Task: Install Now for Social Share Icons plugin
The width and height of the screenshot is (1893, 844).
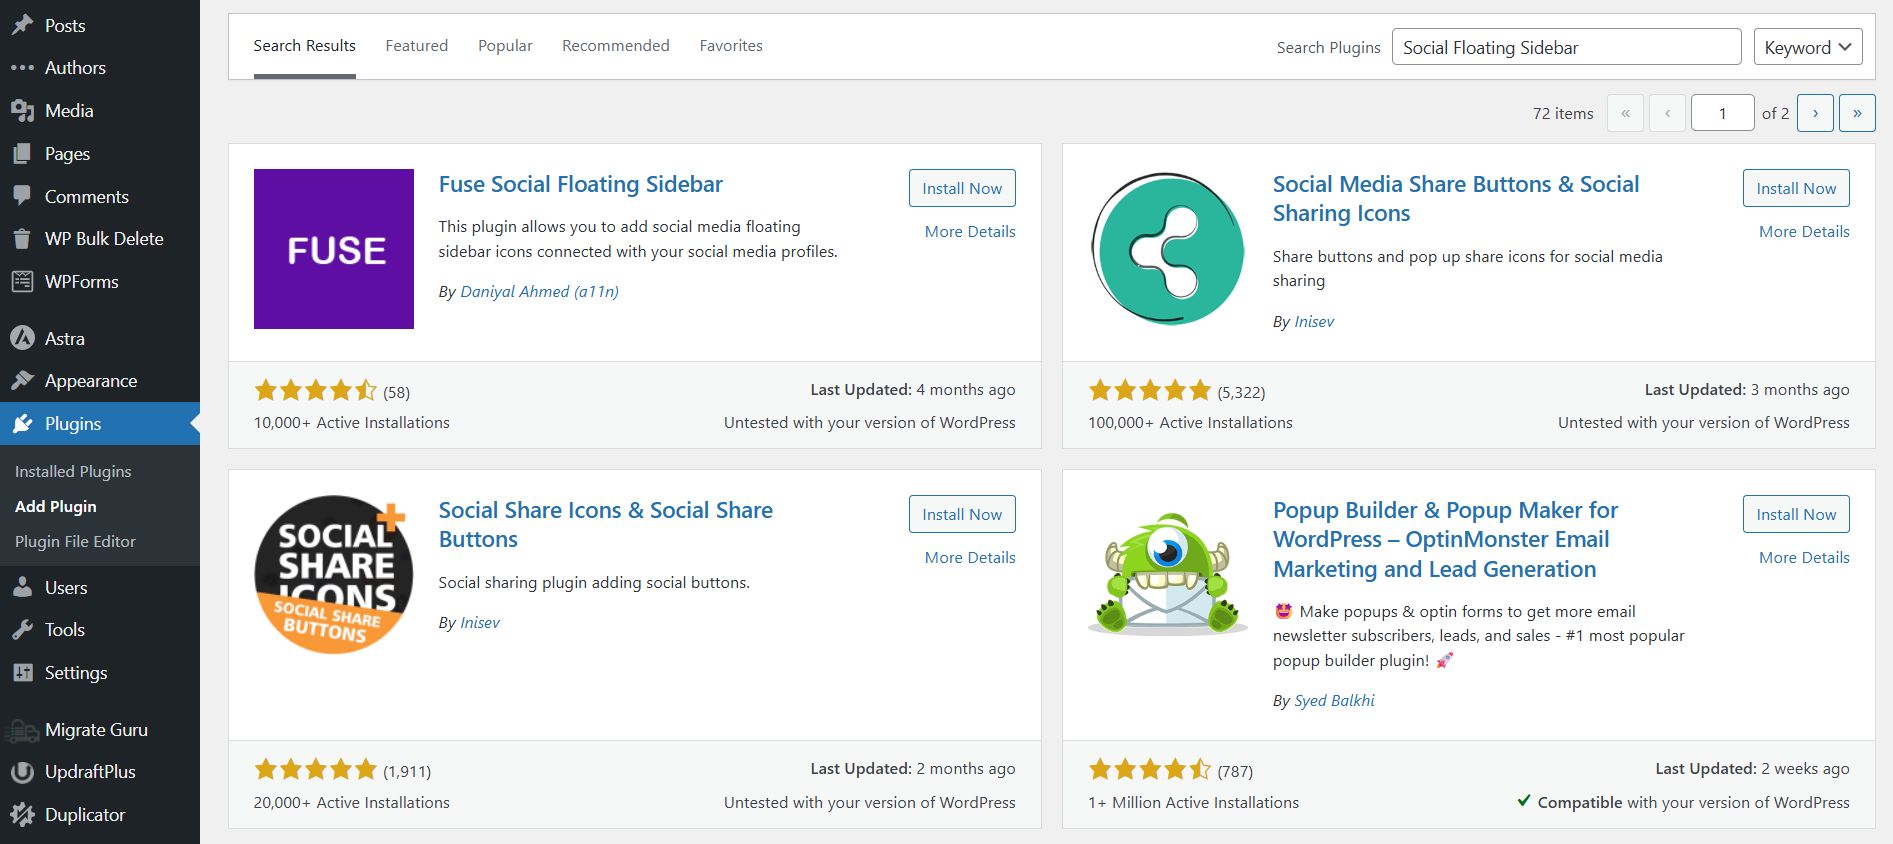Action: pyautogui.click(x=962, y=514)
